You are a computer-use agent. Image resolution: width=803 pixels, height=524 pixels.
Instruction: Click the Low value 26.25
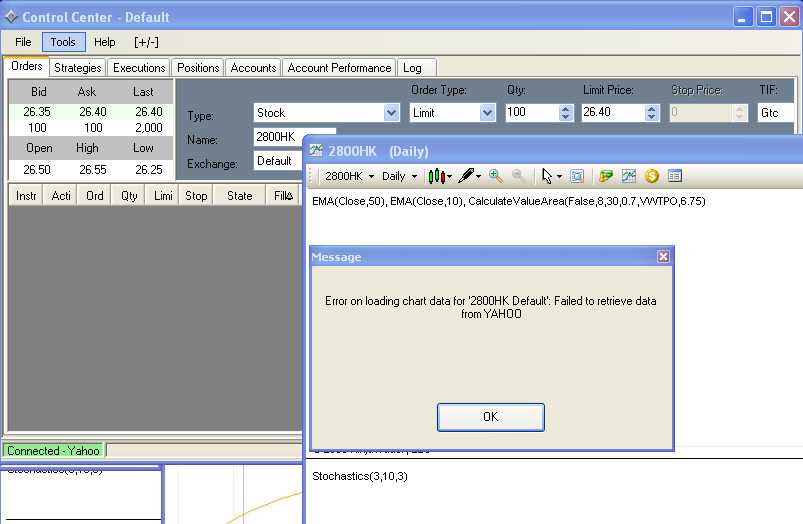click(x=149, y=170)
